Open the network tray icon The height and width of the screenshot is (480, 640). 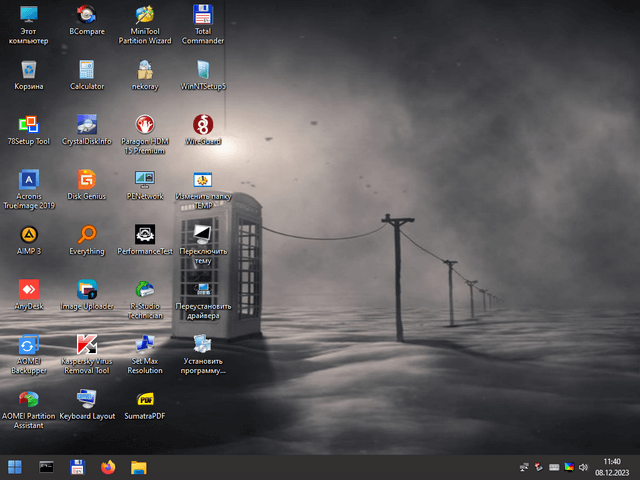[x=524, y=467]
